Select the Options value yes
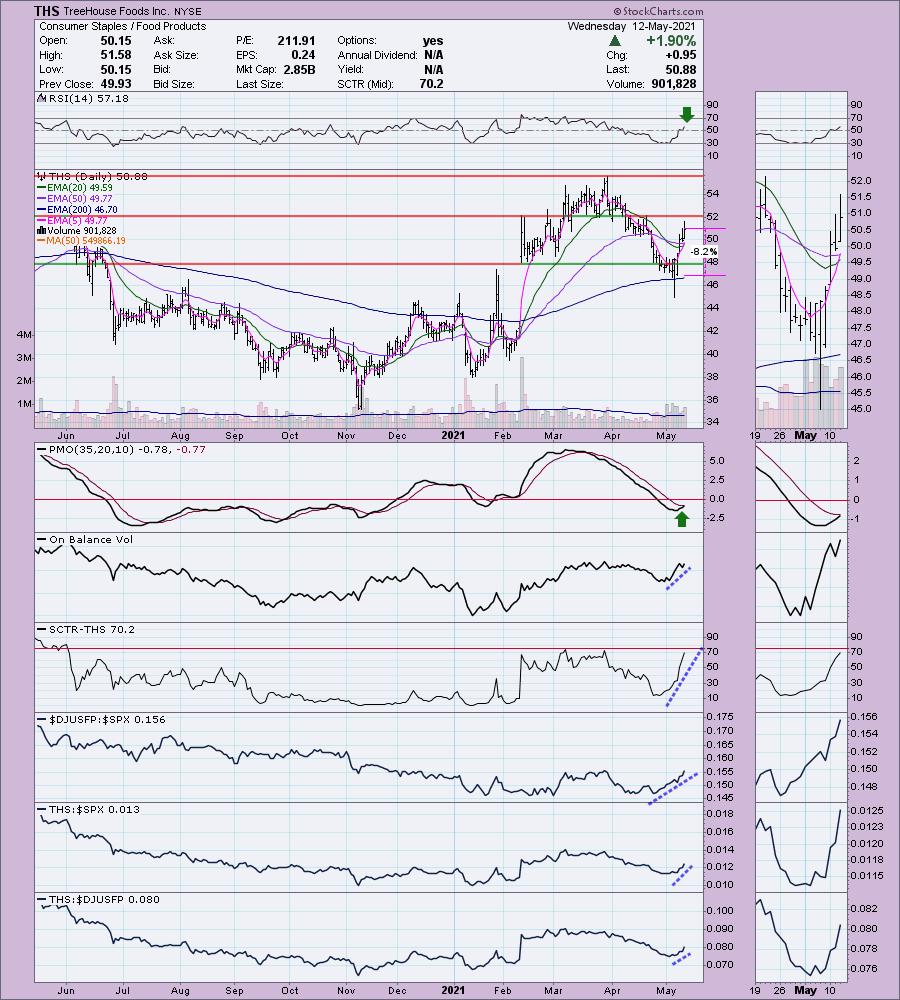The image size is (900, 1000). tap(432, 40)
